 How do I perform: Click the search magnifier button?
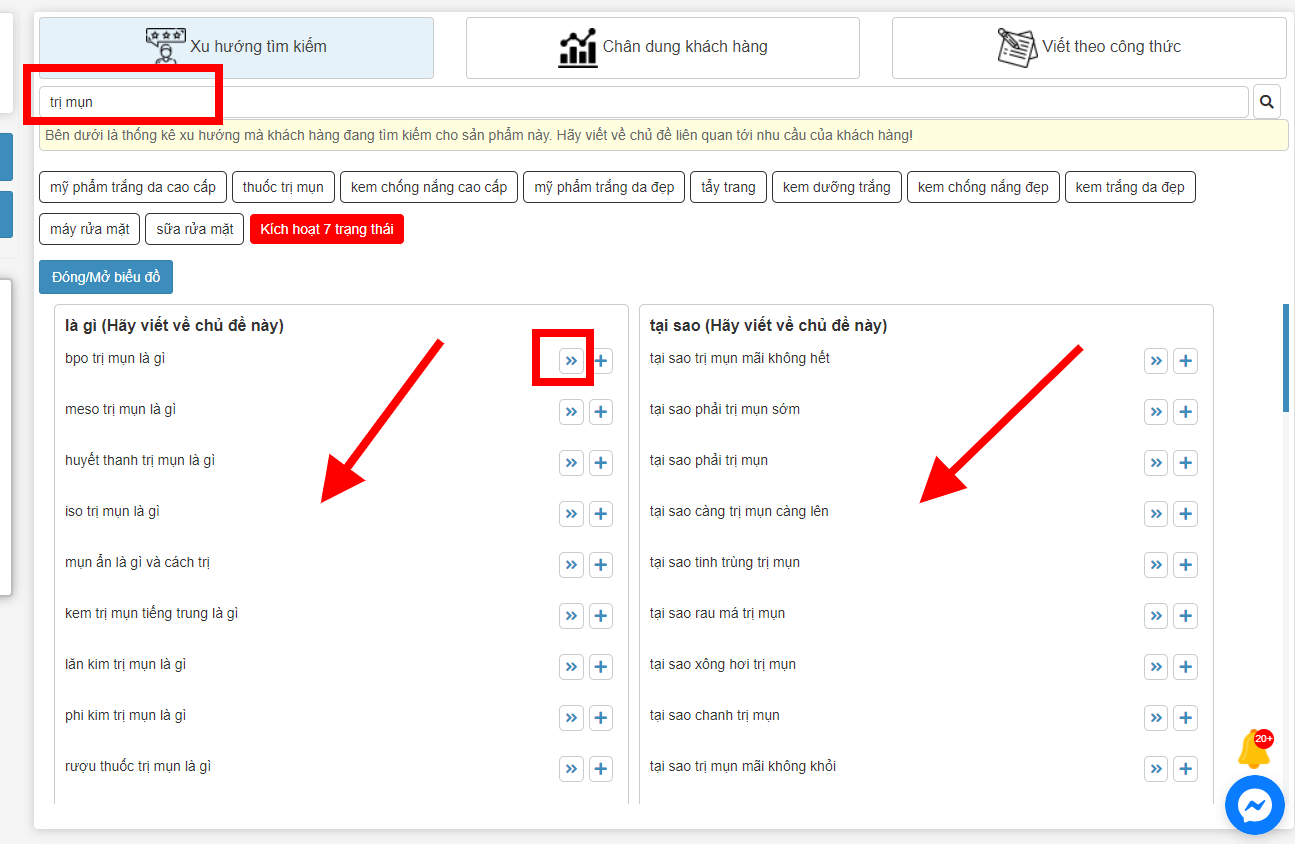(x=1267, y=101)
